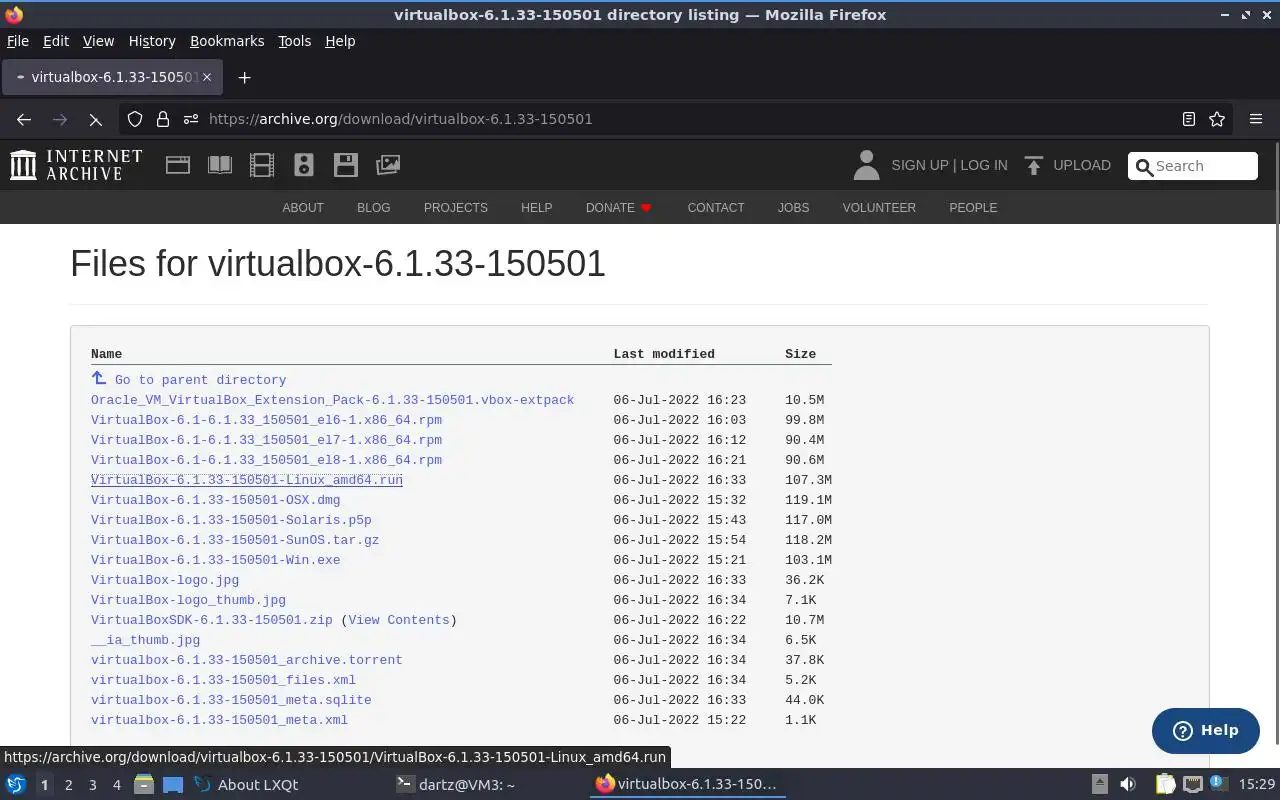
Task: Open the Images picture icon
Action: (x=388, y=165)
